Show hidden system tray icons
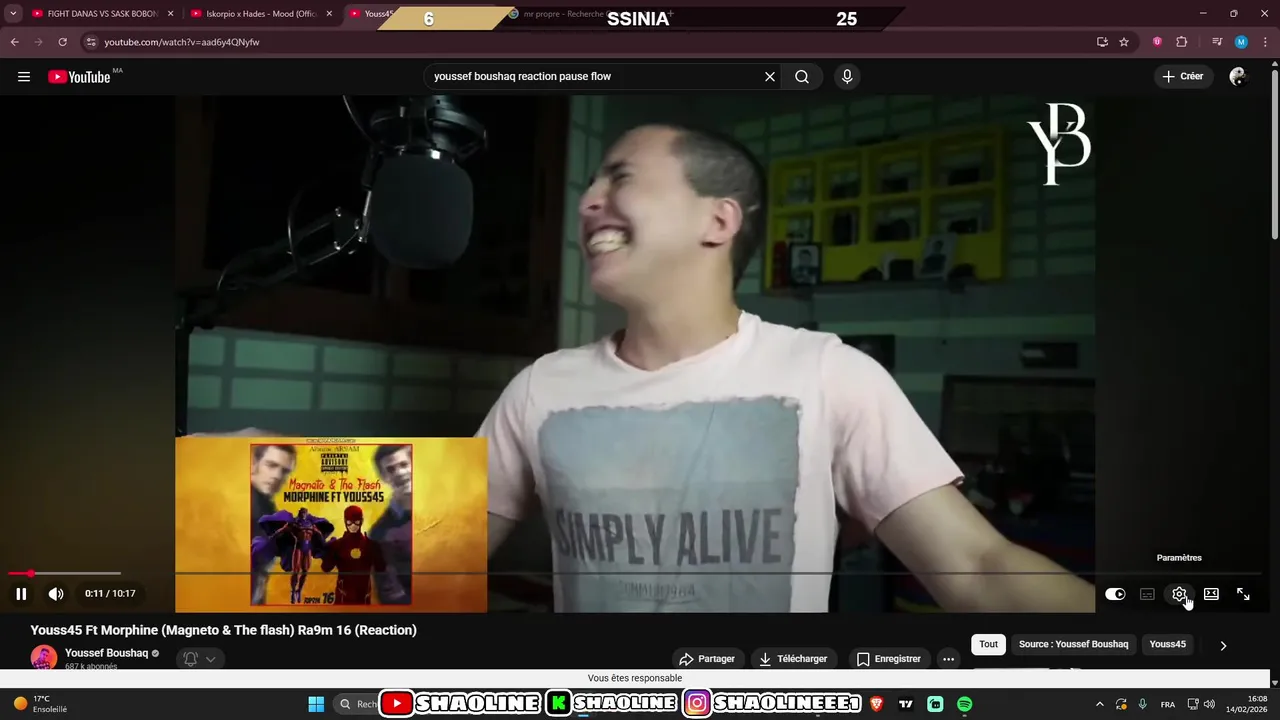The image size is (1280, 720). pyautogui.click(x=1100, y=704)
